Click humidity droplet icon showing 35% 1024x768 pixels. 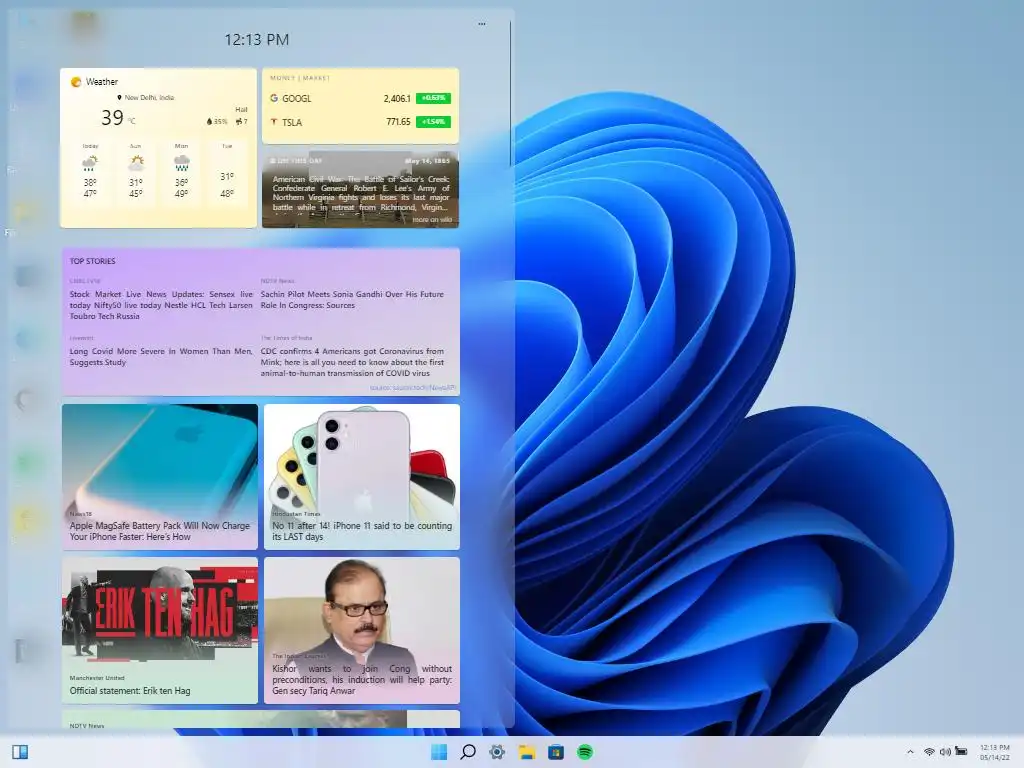click(210, 121)
